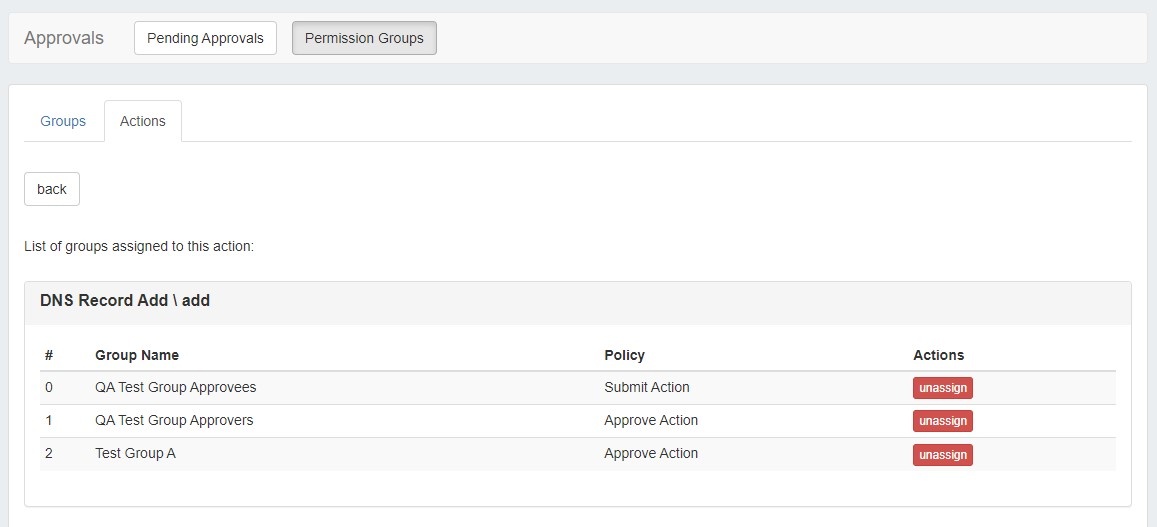Unassign Test Group A
Screen dimensions: 1157x527
942,454
